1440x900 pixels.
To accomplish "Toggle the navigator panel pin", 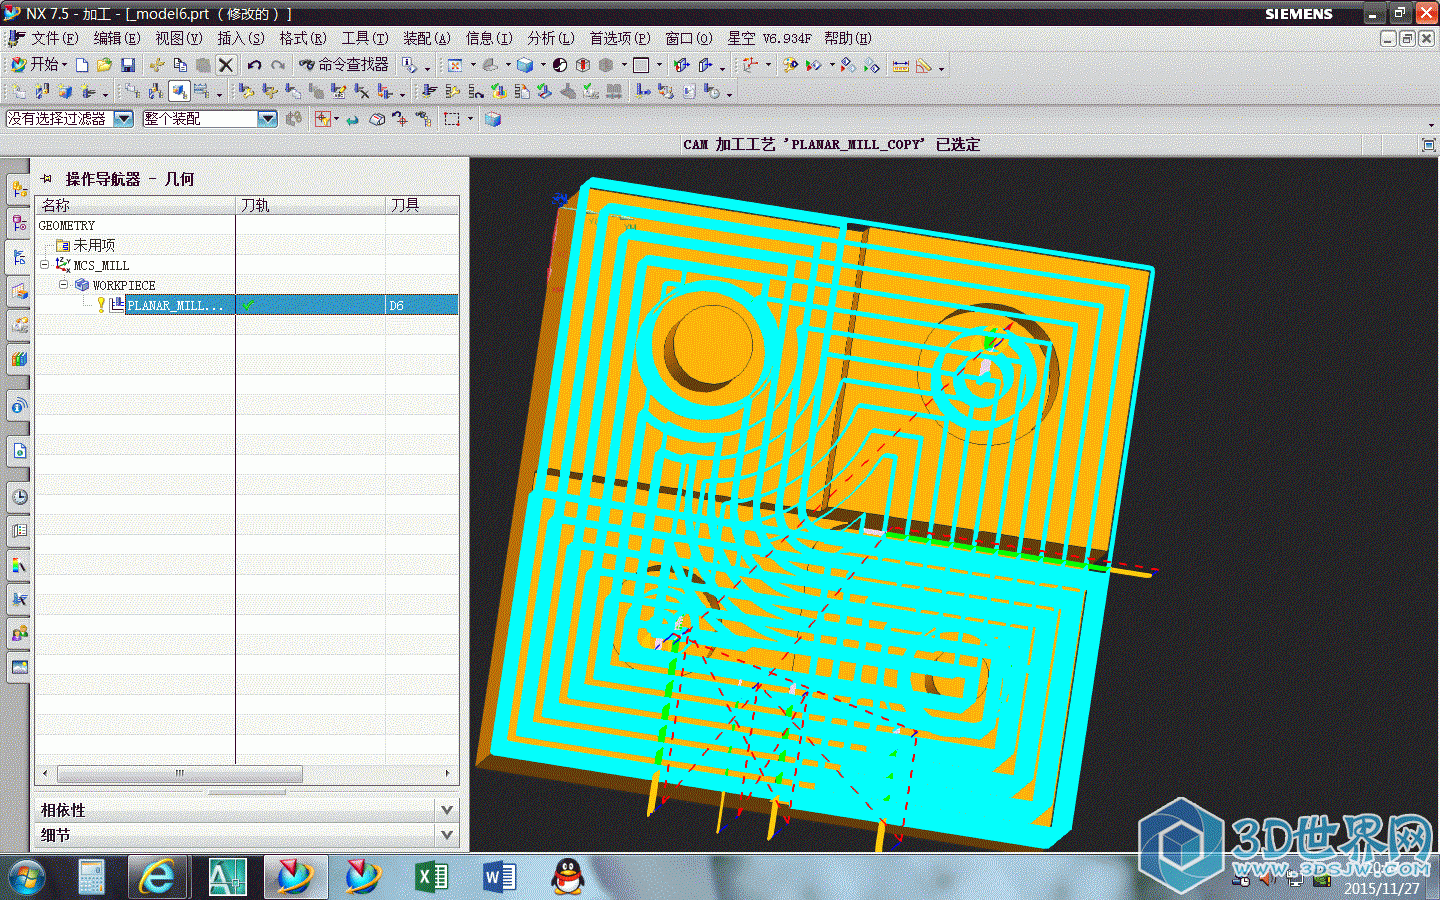I will (x=46, y=179).
